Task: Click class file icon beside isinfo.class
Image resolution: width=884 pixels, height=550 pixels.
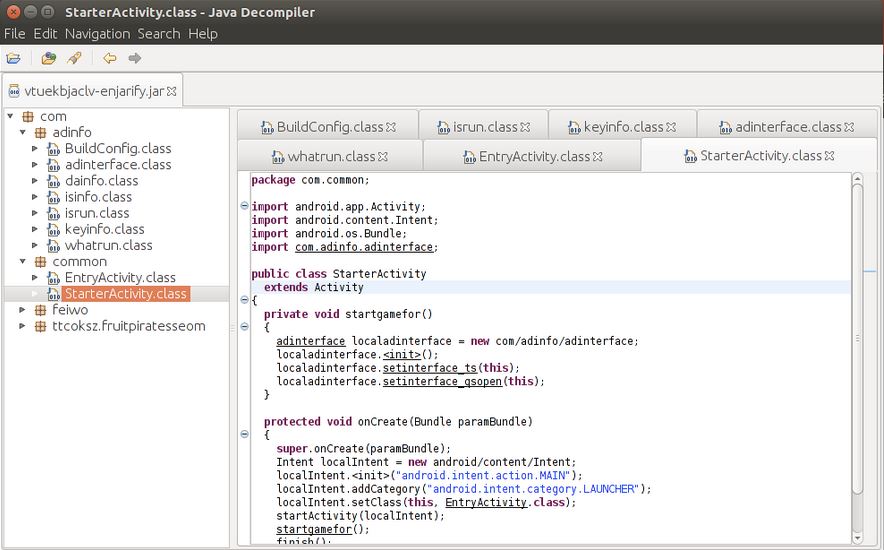Action: coord(54,198)
